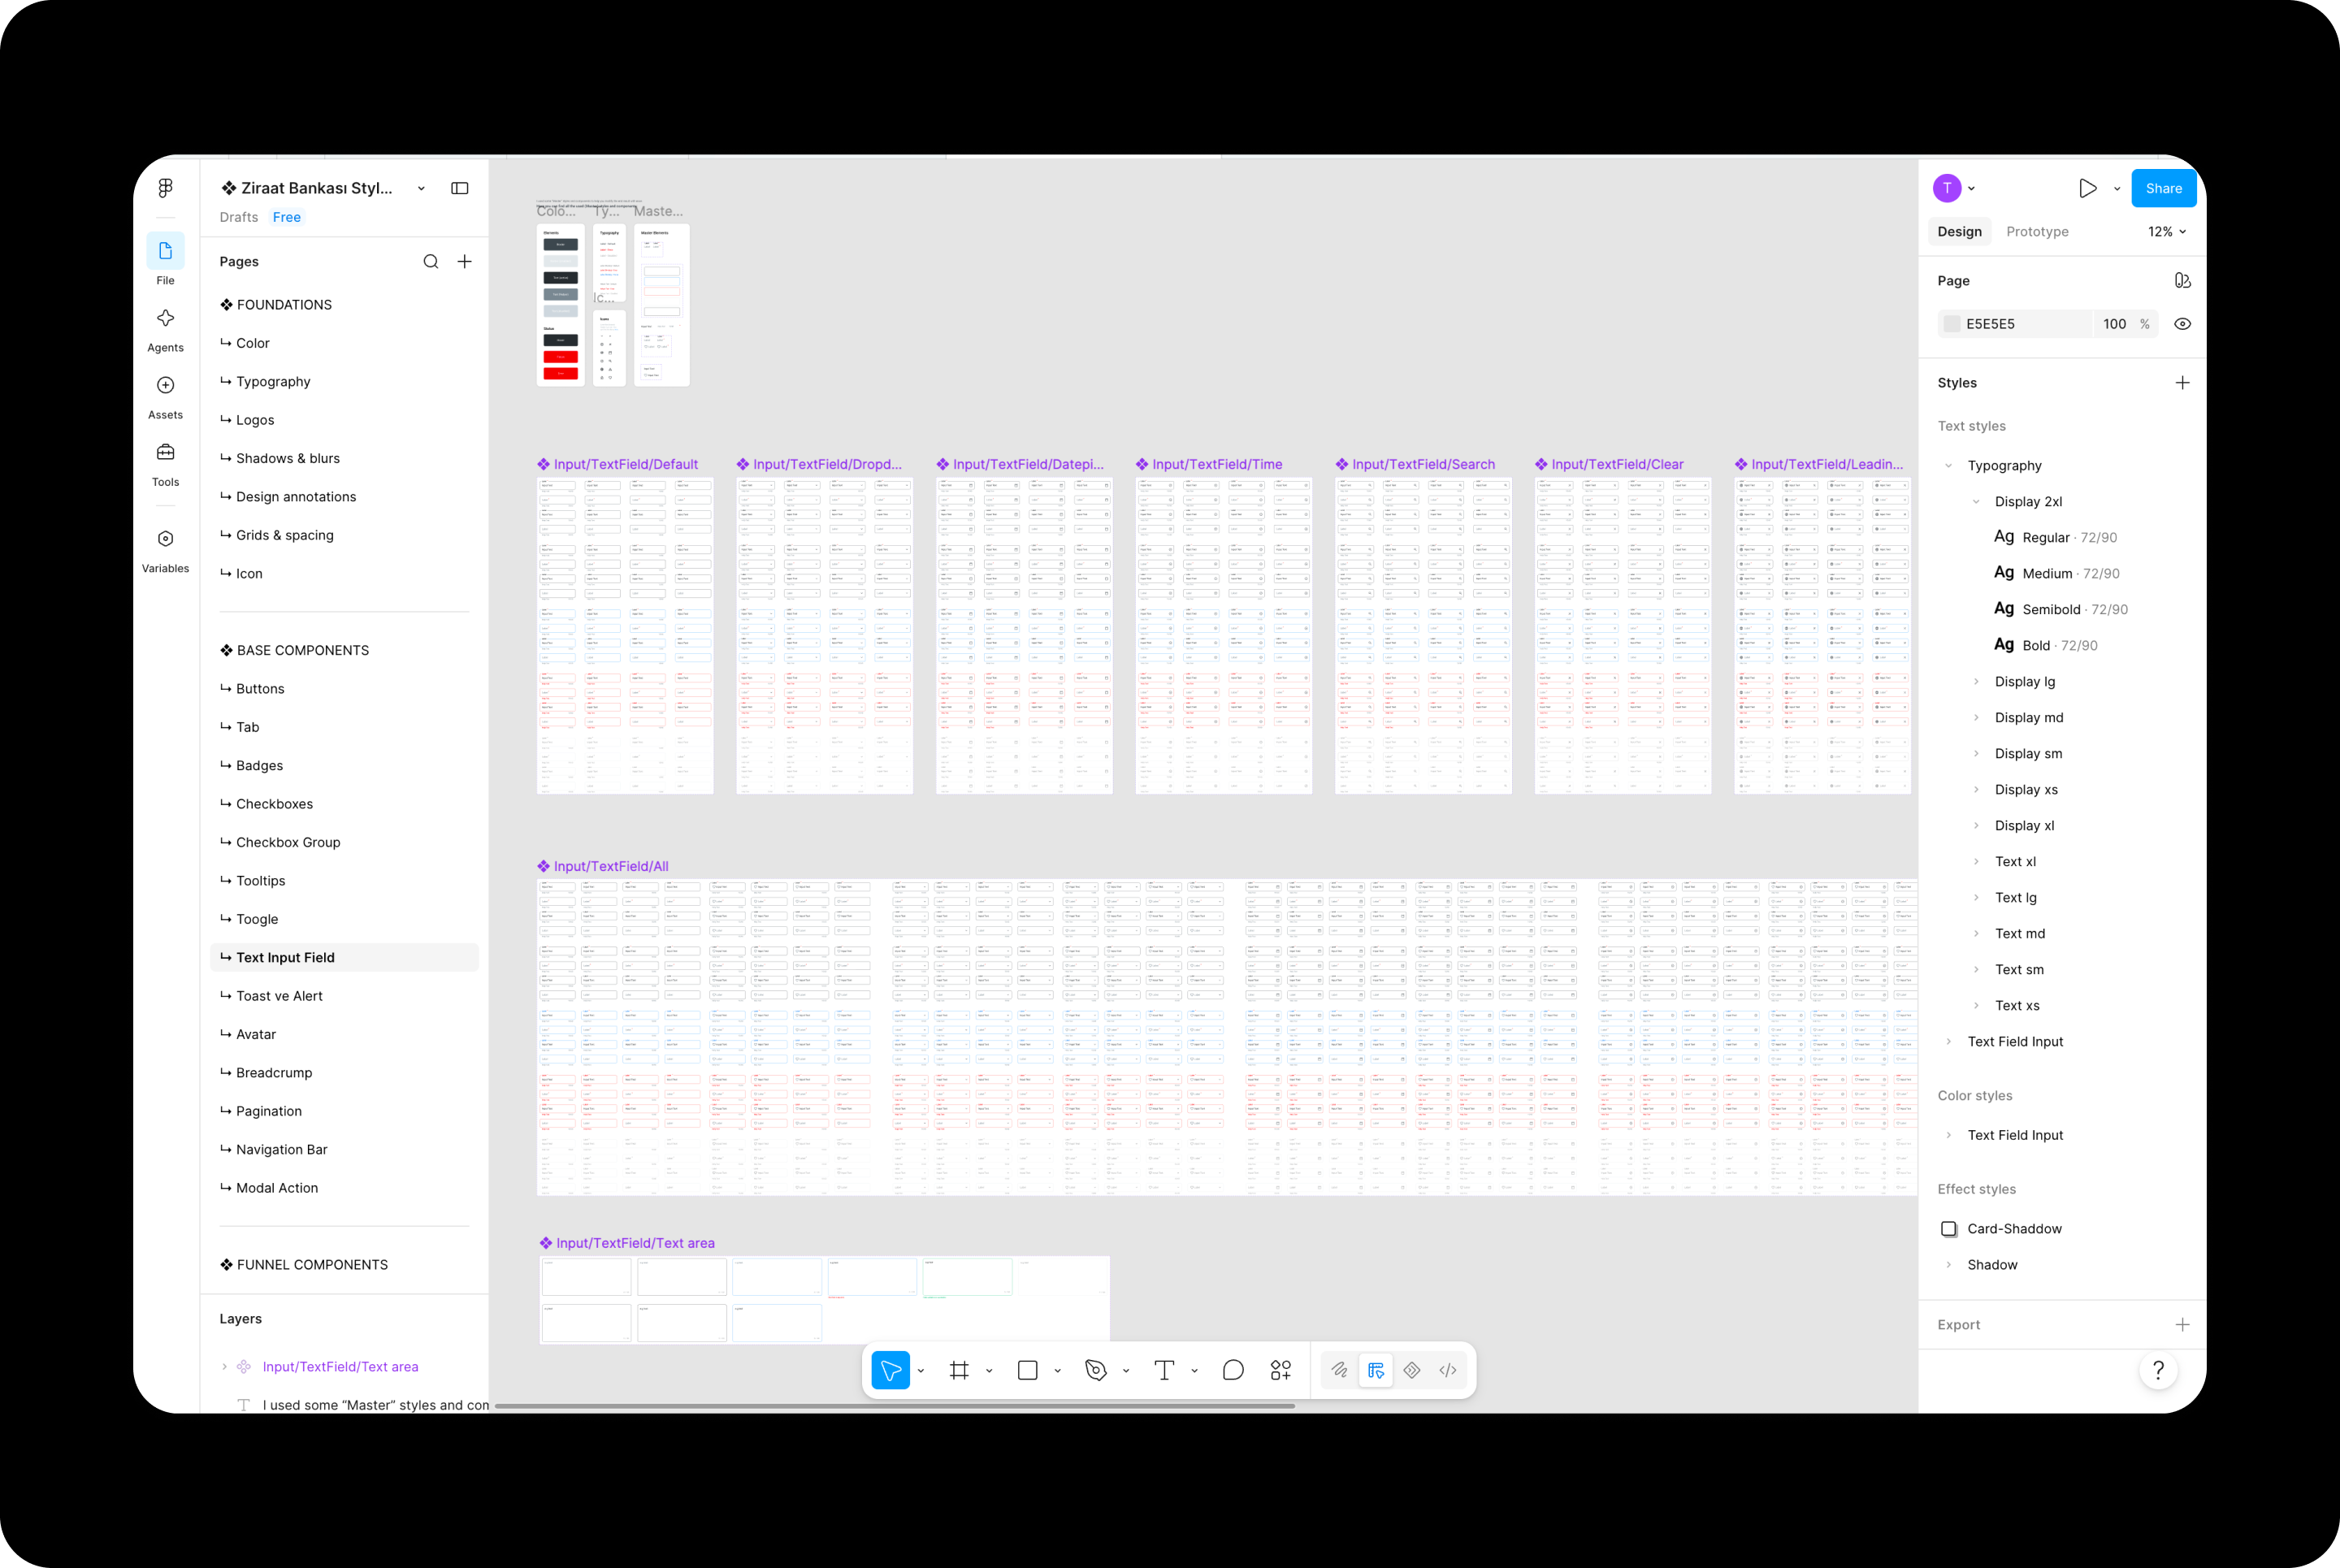This screenshot has width=2340, height=1568.
Task: Toggle the sidebar layout icon
Action: (460, 188)
